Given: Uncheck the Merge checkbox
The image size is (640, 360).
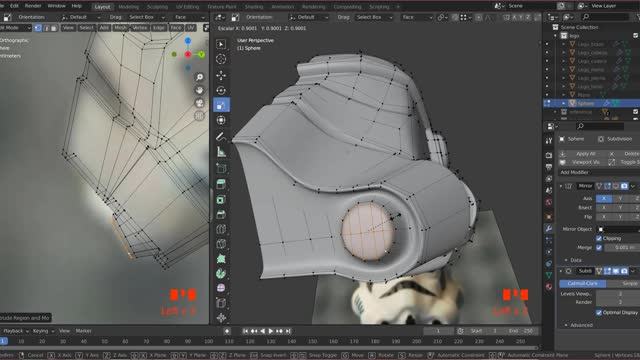Looking at the screenshot, I should click(x=599, y=248).
